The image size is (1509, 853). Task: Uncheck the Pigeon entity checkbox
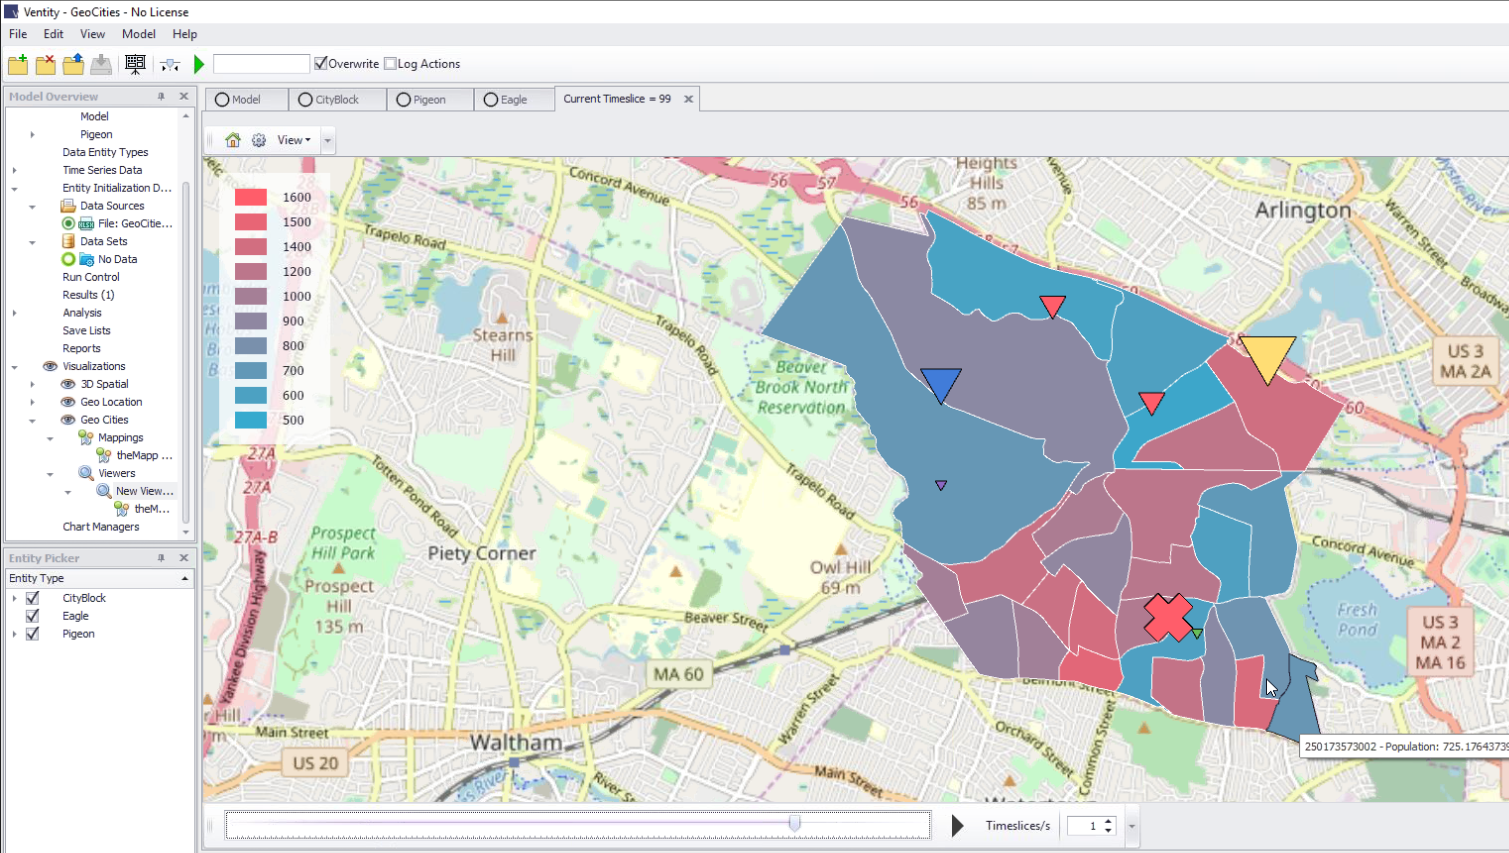pos(33,634)
